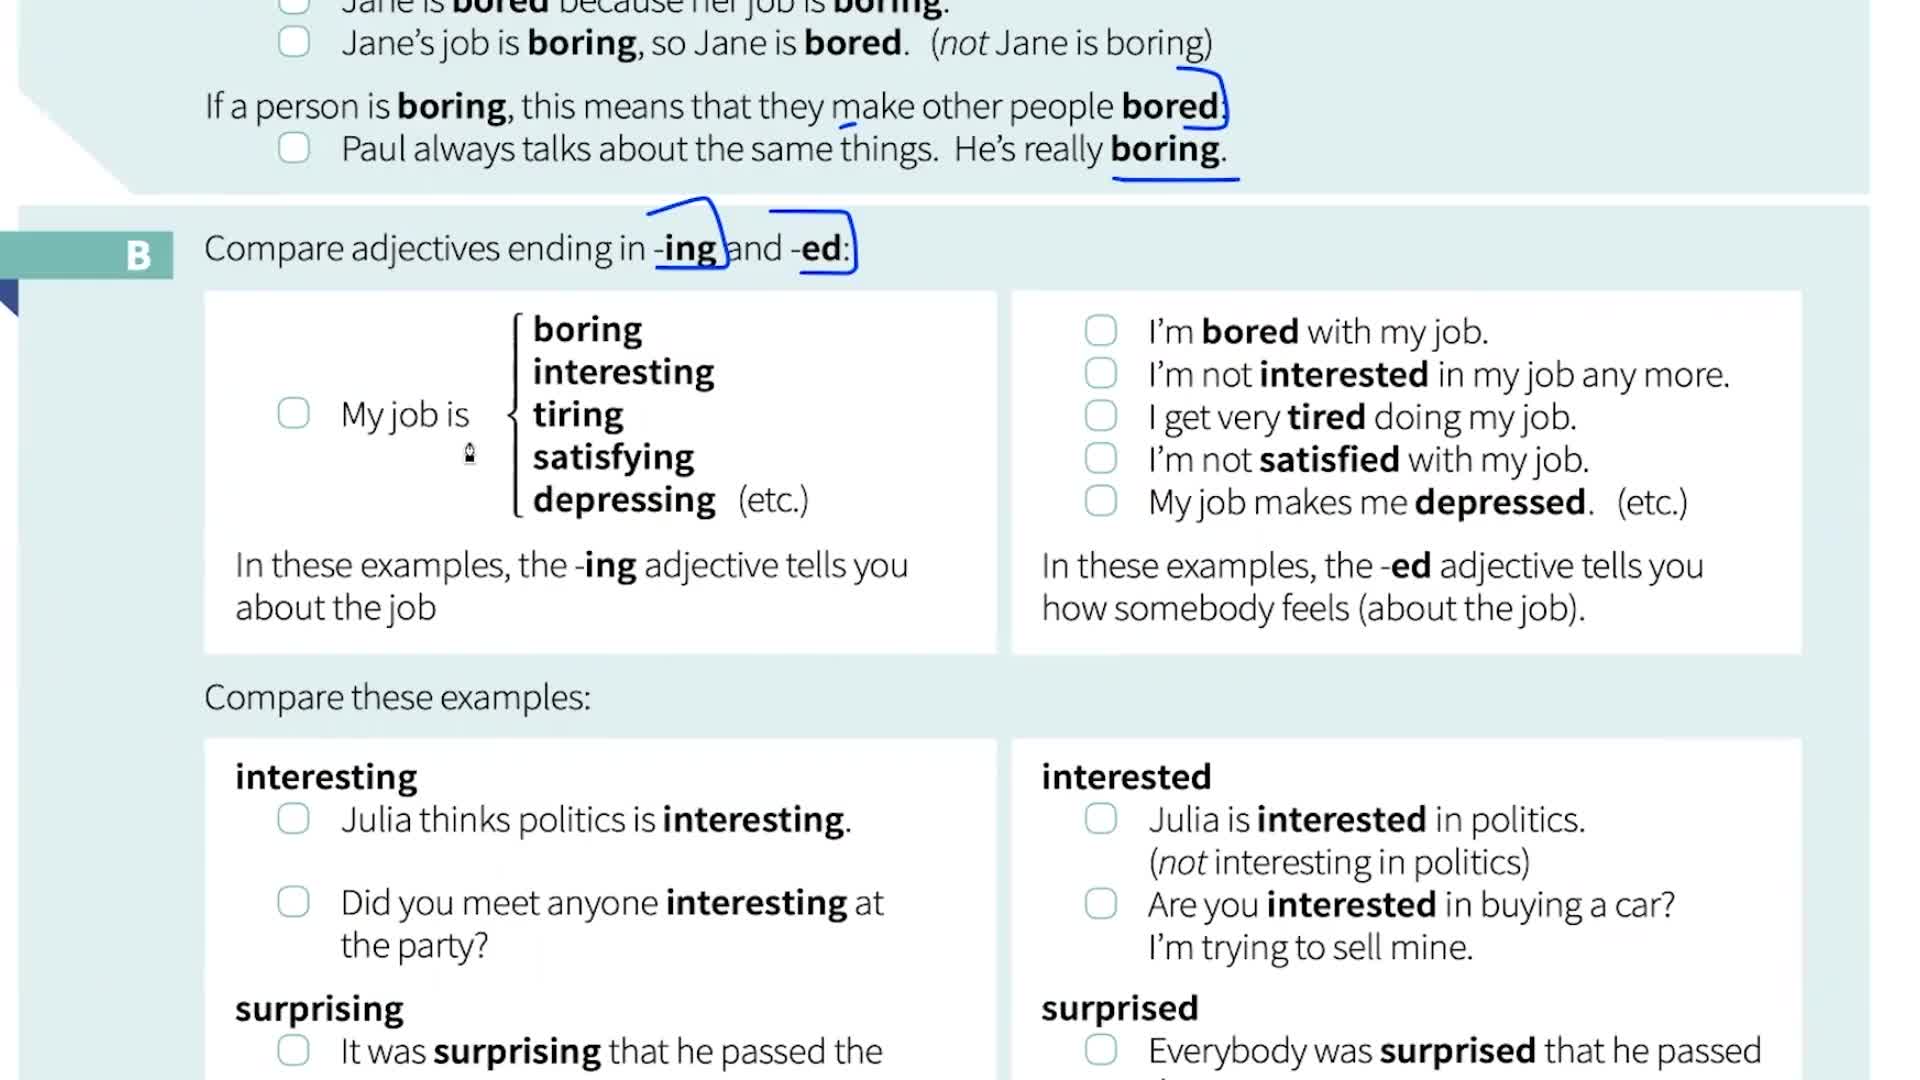This screenshot has height=1080, width=1920.
Task: Check the 'I get very tired' box
Action: (x=1100, y=415)
